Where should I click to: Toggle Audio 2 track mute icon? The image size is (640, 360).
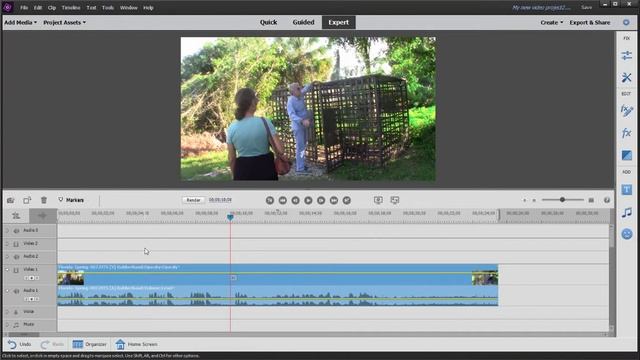pos(16,257)
